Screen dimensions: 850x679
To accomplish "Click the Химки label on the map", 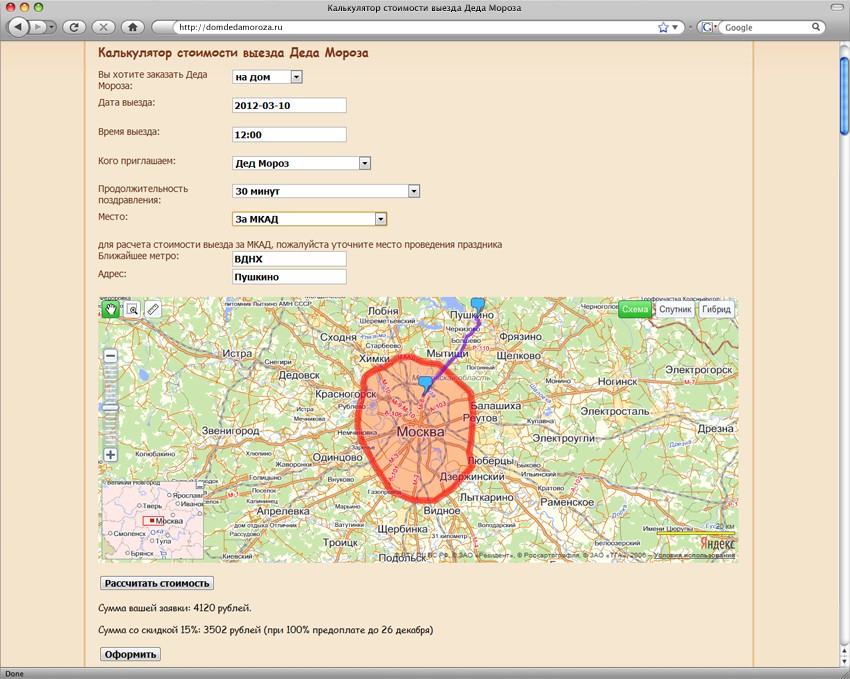I will [375, 358].
